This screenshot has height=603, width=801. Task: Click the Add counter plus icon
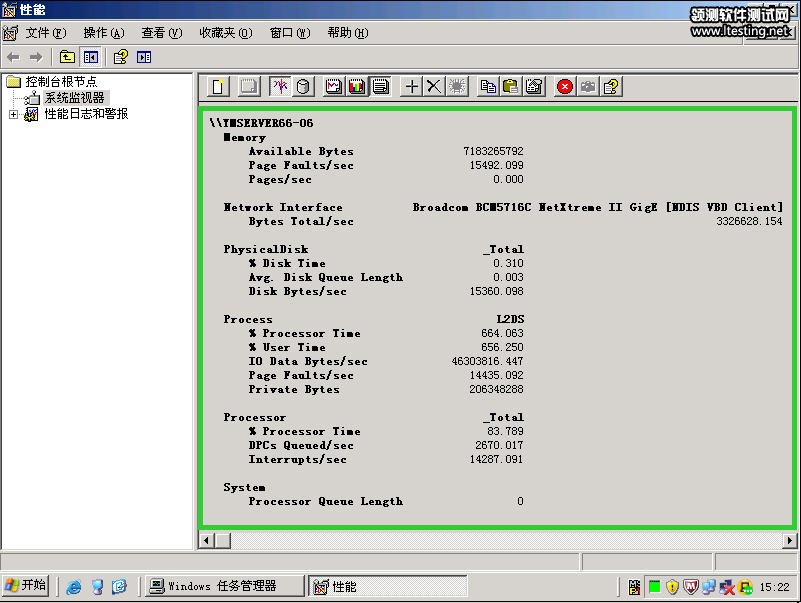[411, 87]
